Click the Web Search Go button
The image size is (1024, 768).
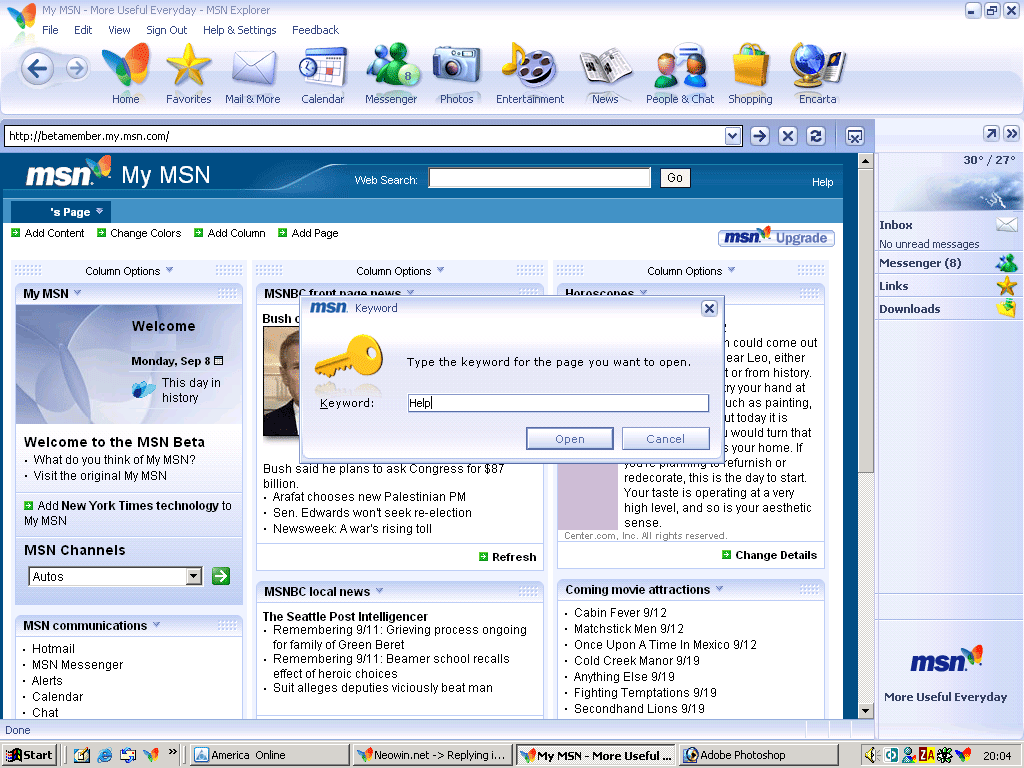tap(674, 177)
